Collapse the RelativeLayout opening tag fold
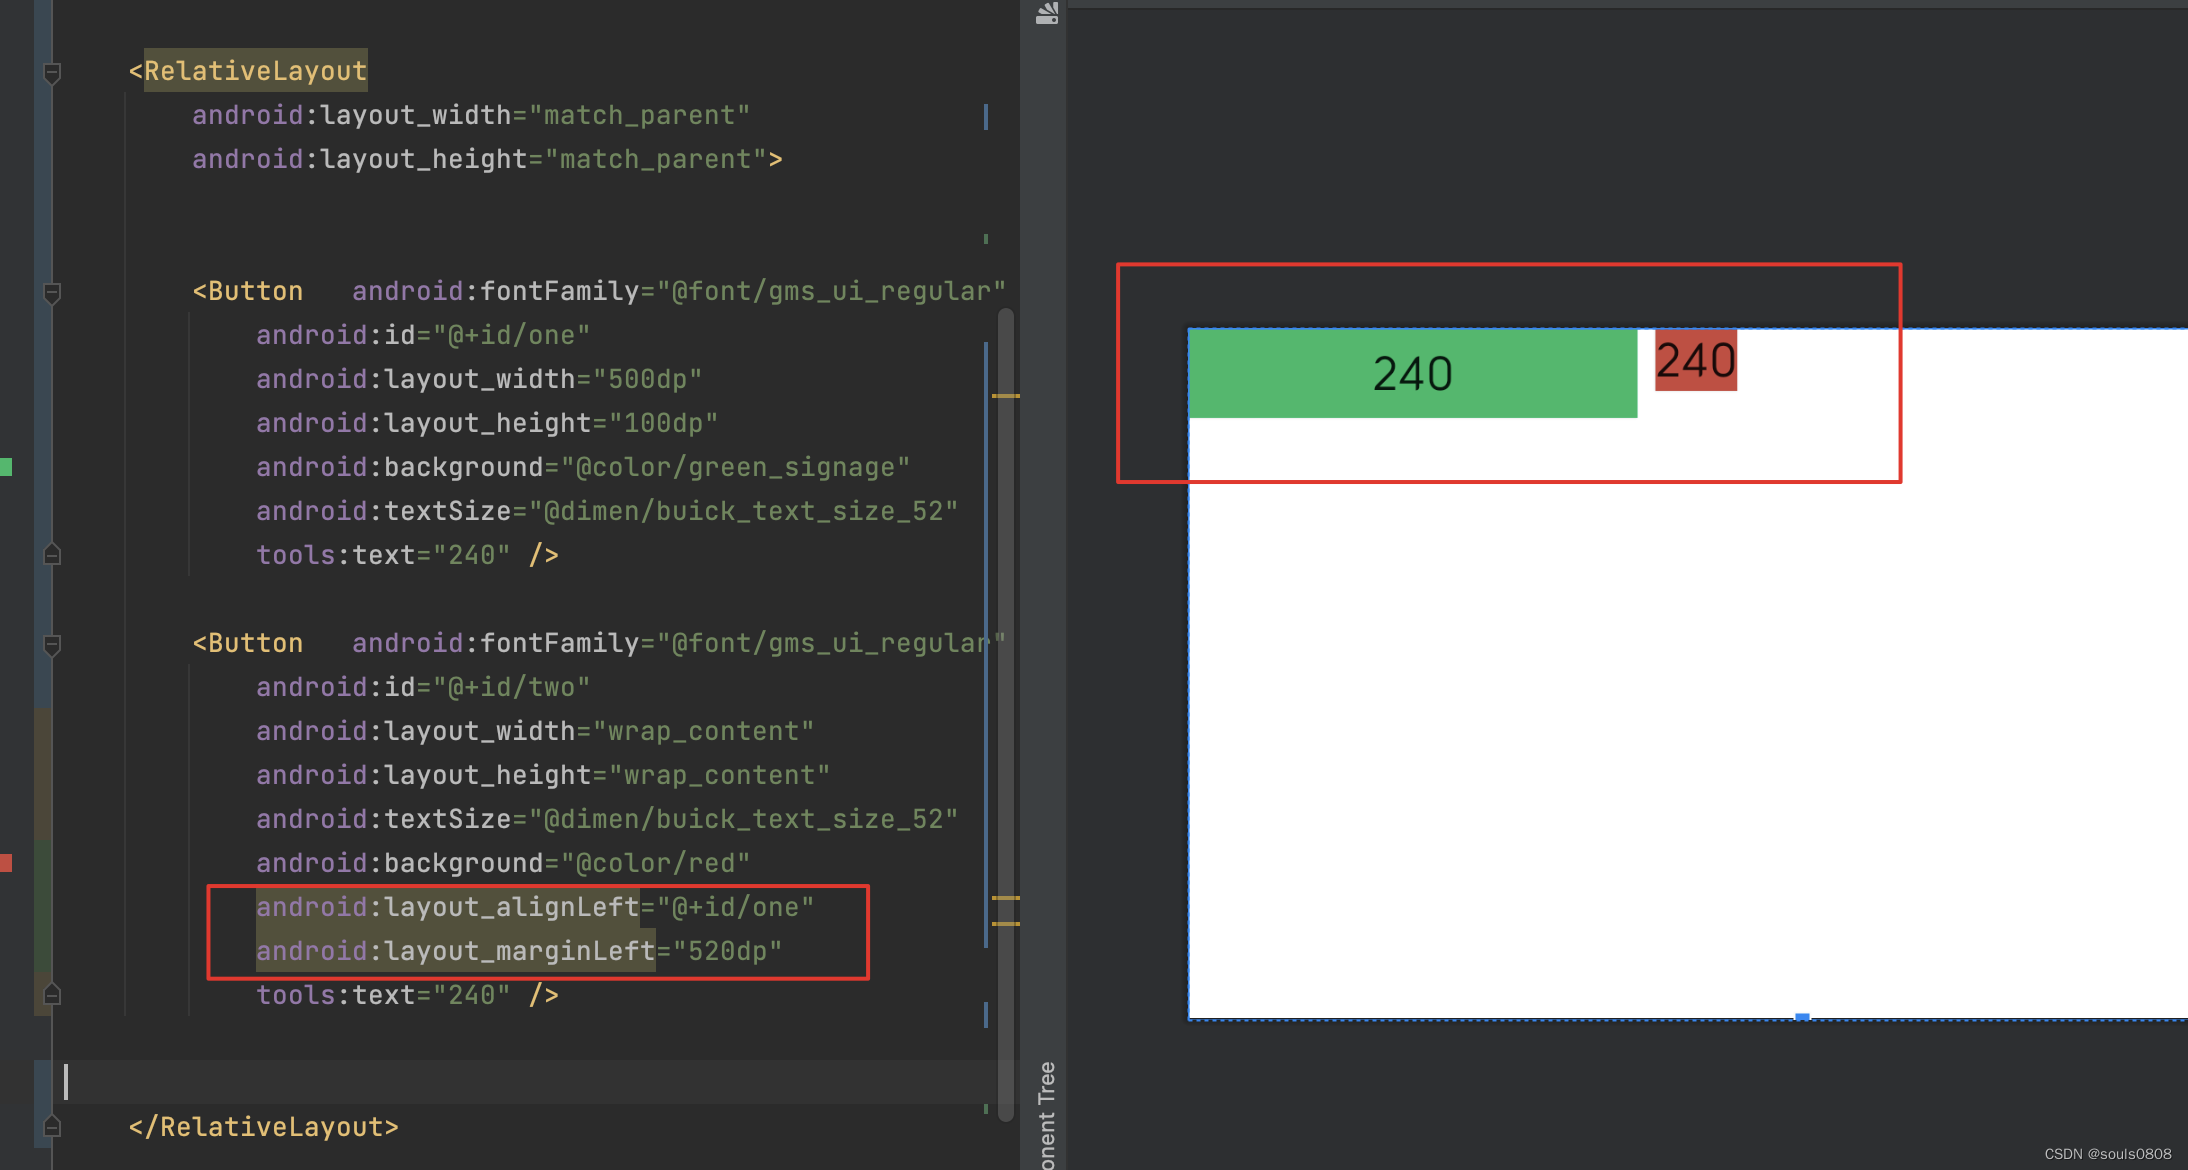The width and height of the screenshot is (2188, 1170). [53, 72]
